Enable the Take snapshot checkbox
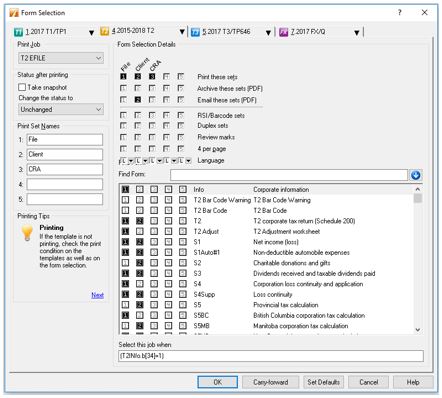442x398 pixels. click(x=22, y=87)
